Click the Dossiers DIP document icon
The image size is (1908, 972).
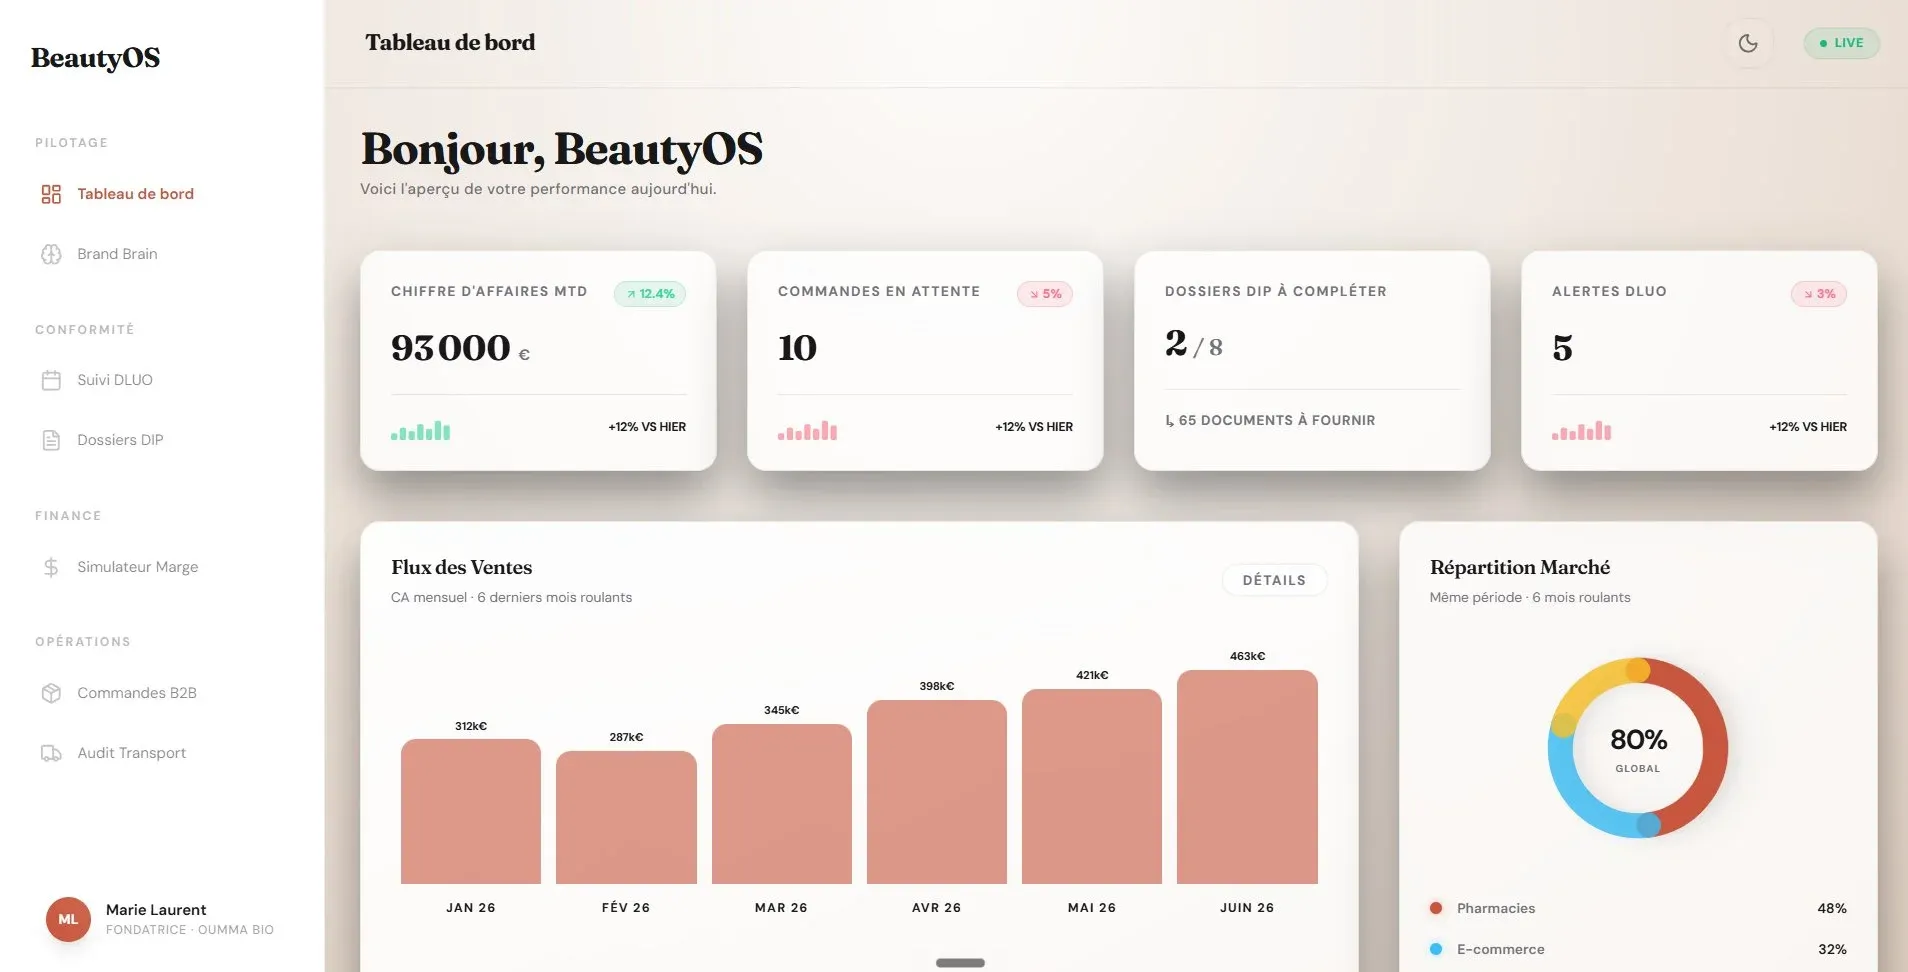point(51,440)
